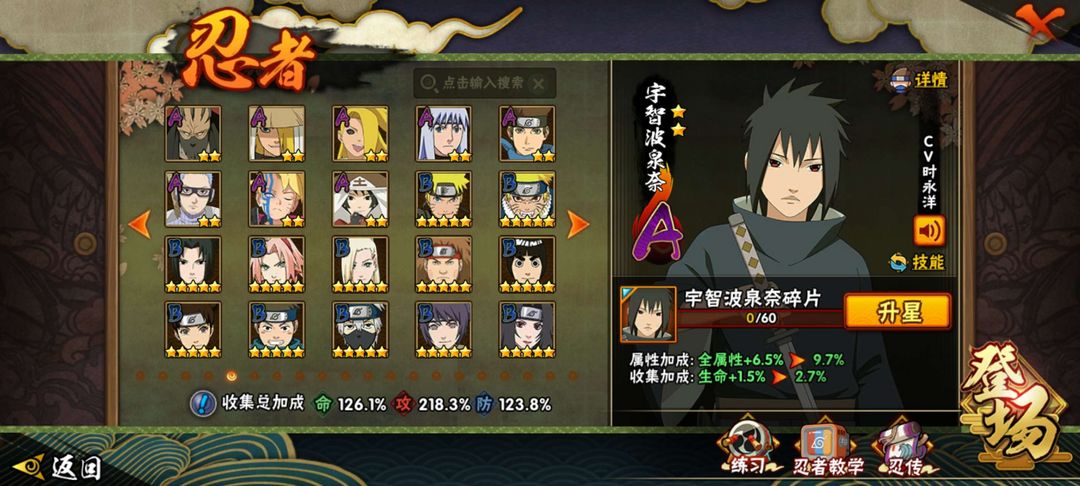Select pink-haired Sakura ninja portrait
The image size is (1080, 486).
pyautogui.click(x=277, y=264)
